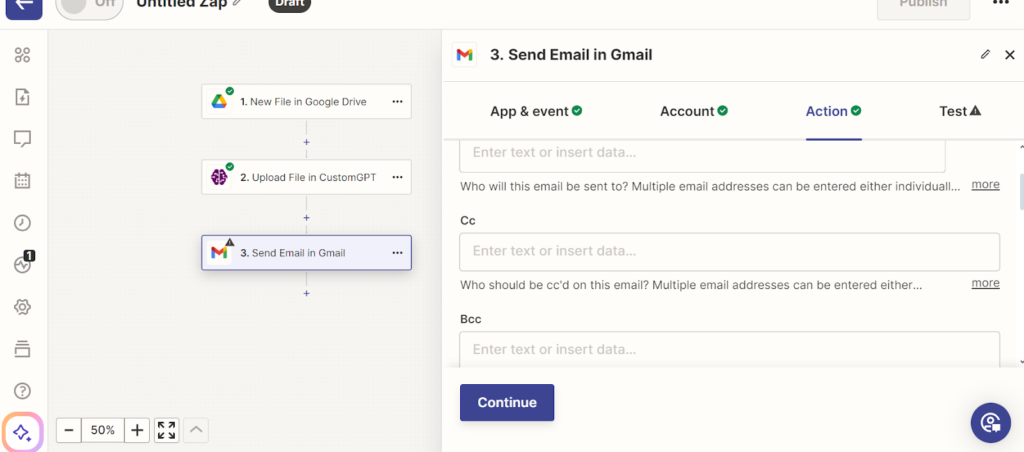The image size is (1024, 452).
Task: Rename Untitled Zap via pencil icon
Action: (x=236, y=3)
